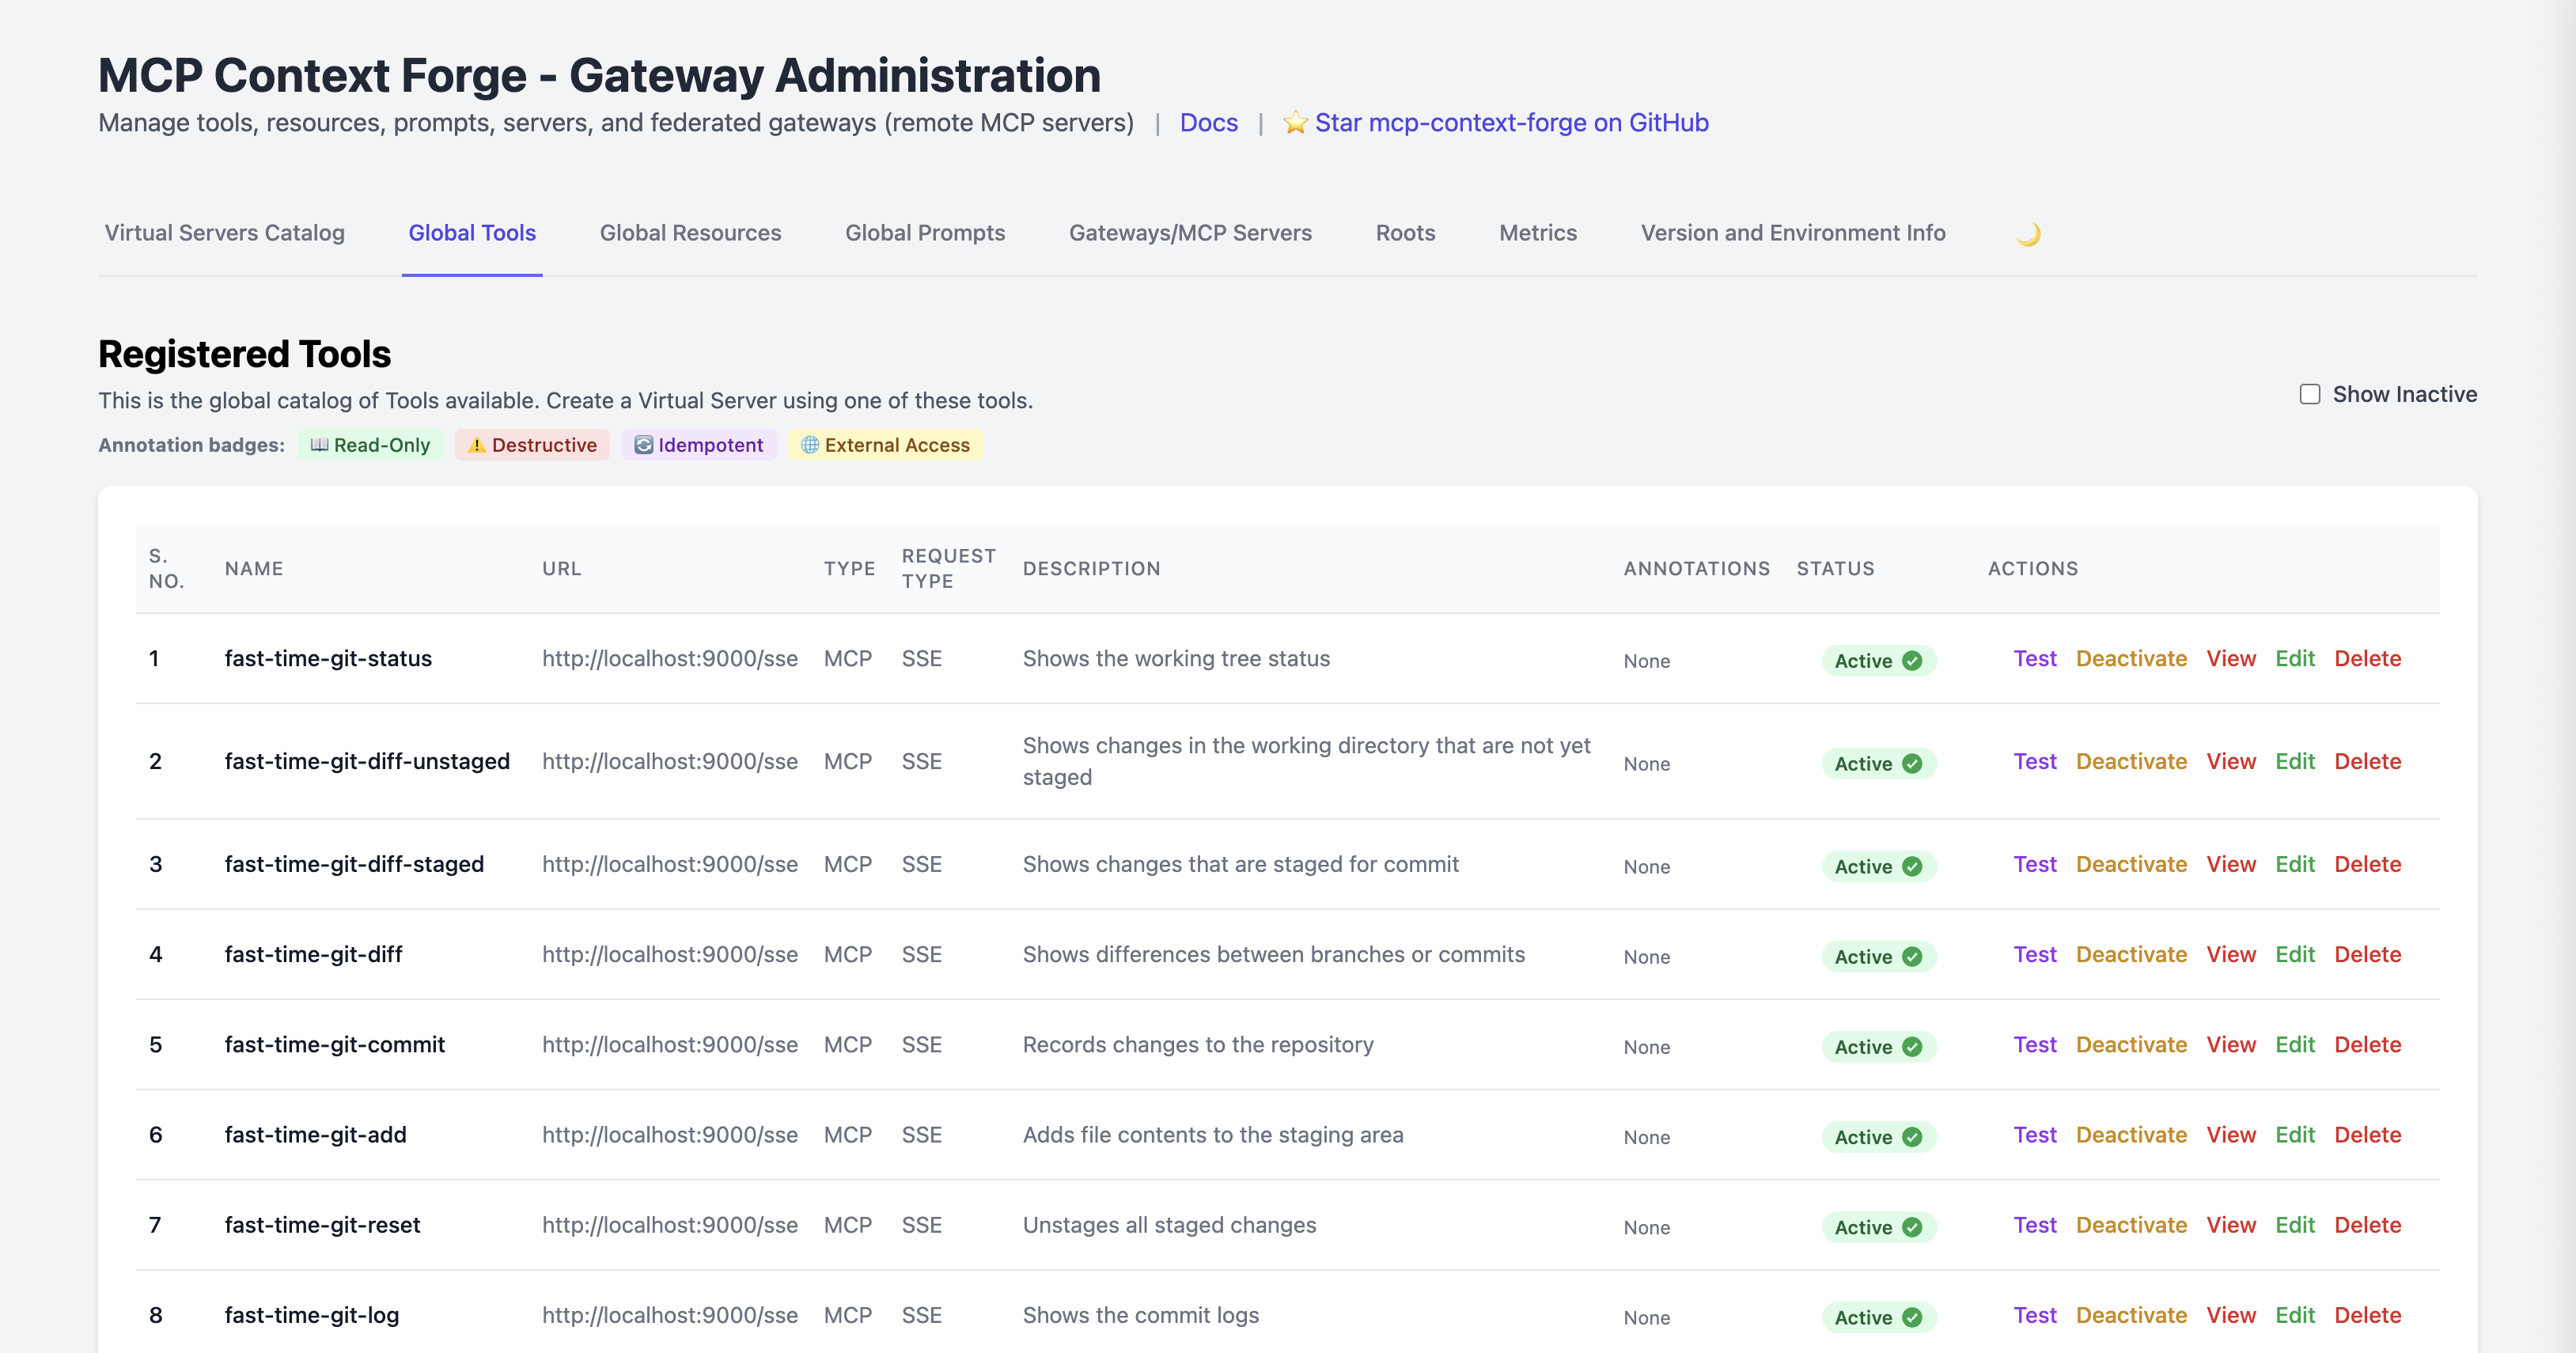Image resolution: width=2576 pixels, height=1353 pixels.
Task: View details of fast-time-git-status
Action: 2231,658
